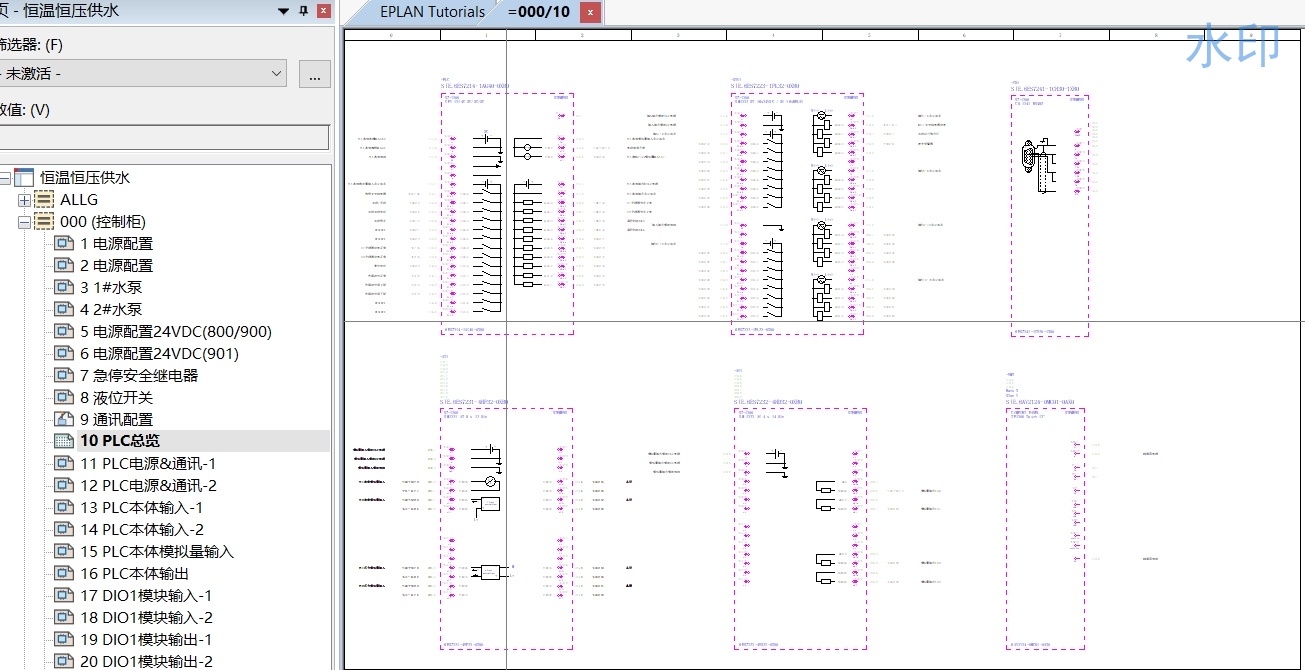Viewport: 1305px width, 670px height.
Task: Click icon of 16 PLC本体输出
Action: 65,573
